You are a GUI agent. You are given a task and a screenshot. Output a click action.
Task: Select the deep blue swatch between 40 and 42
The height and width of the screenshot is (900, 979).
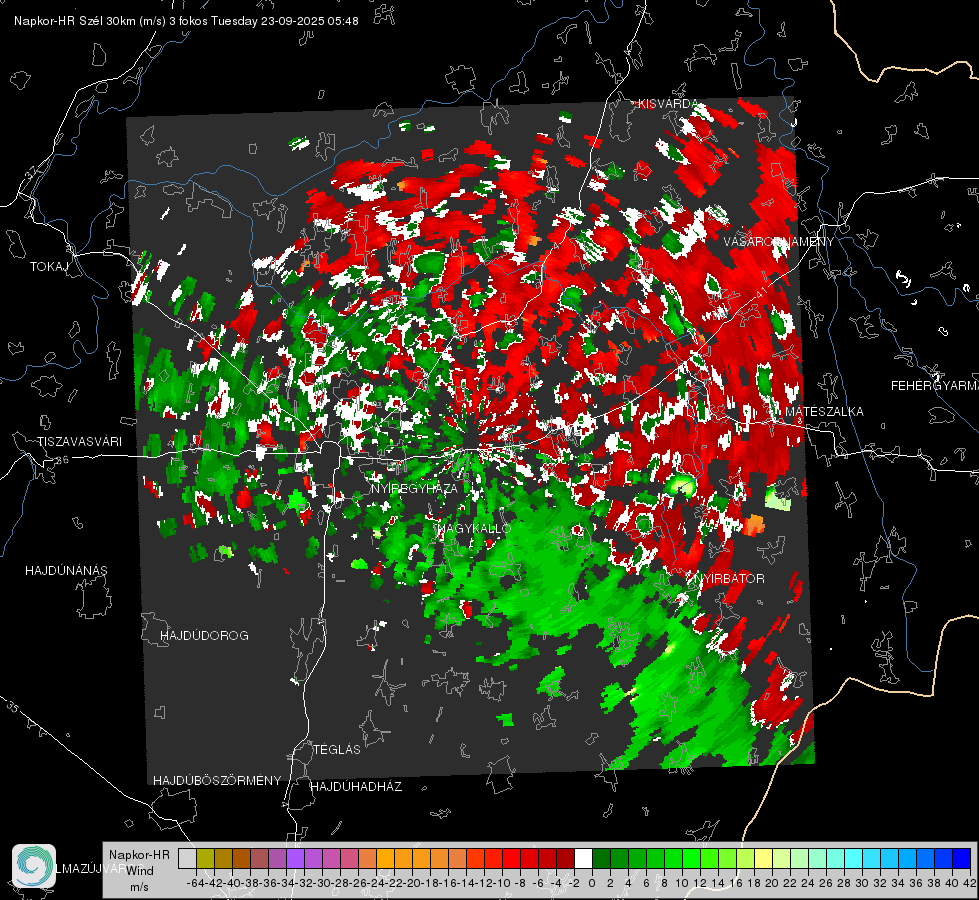coord(962,859)
